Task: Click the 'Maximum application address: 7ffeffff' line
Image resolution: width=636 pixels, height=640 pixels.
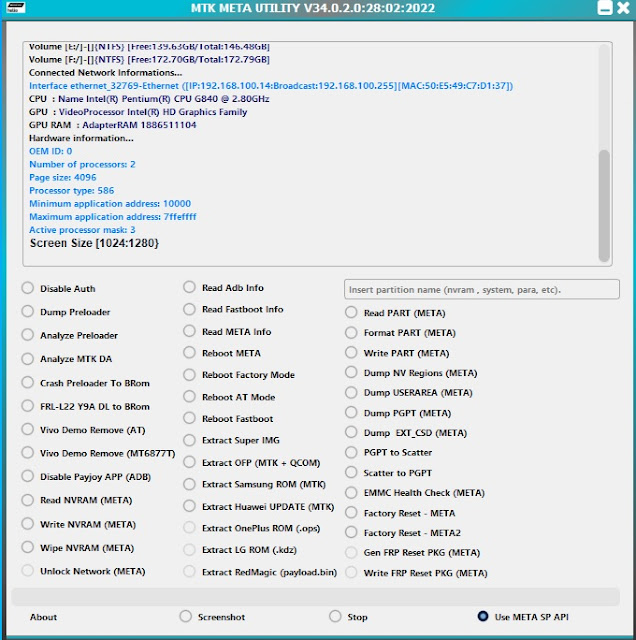Action: 112,217
